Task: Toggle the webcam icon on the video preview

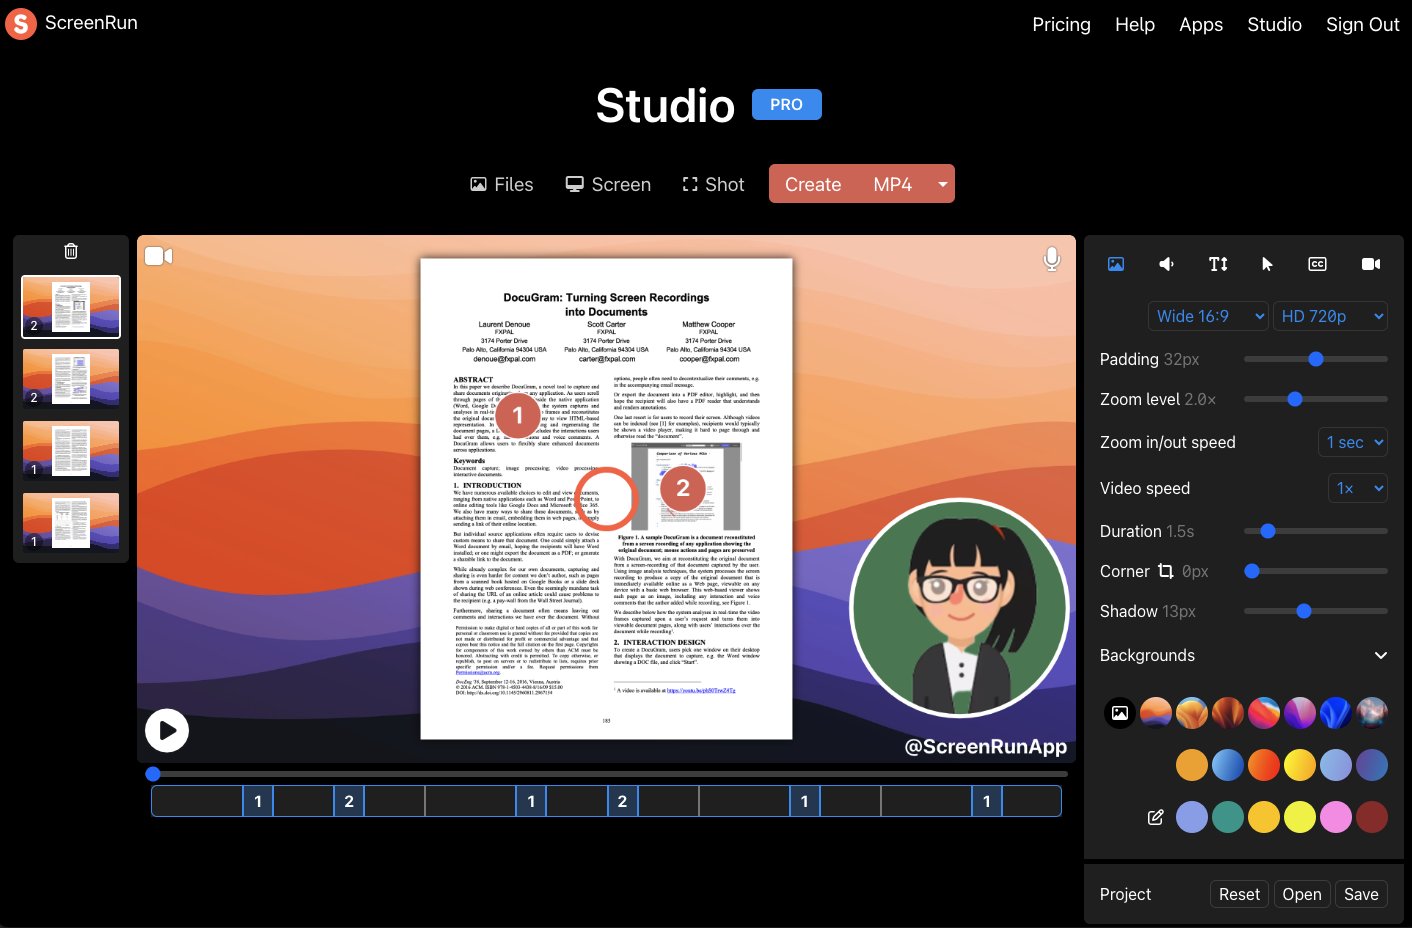Action: (158, 256)
